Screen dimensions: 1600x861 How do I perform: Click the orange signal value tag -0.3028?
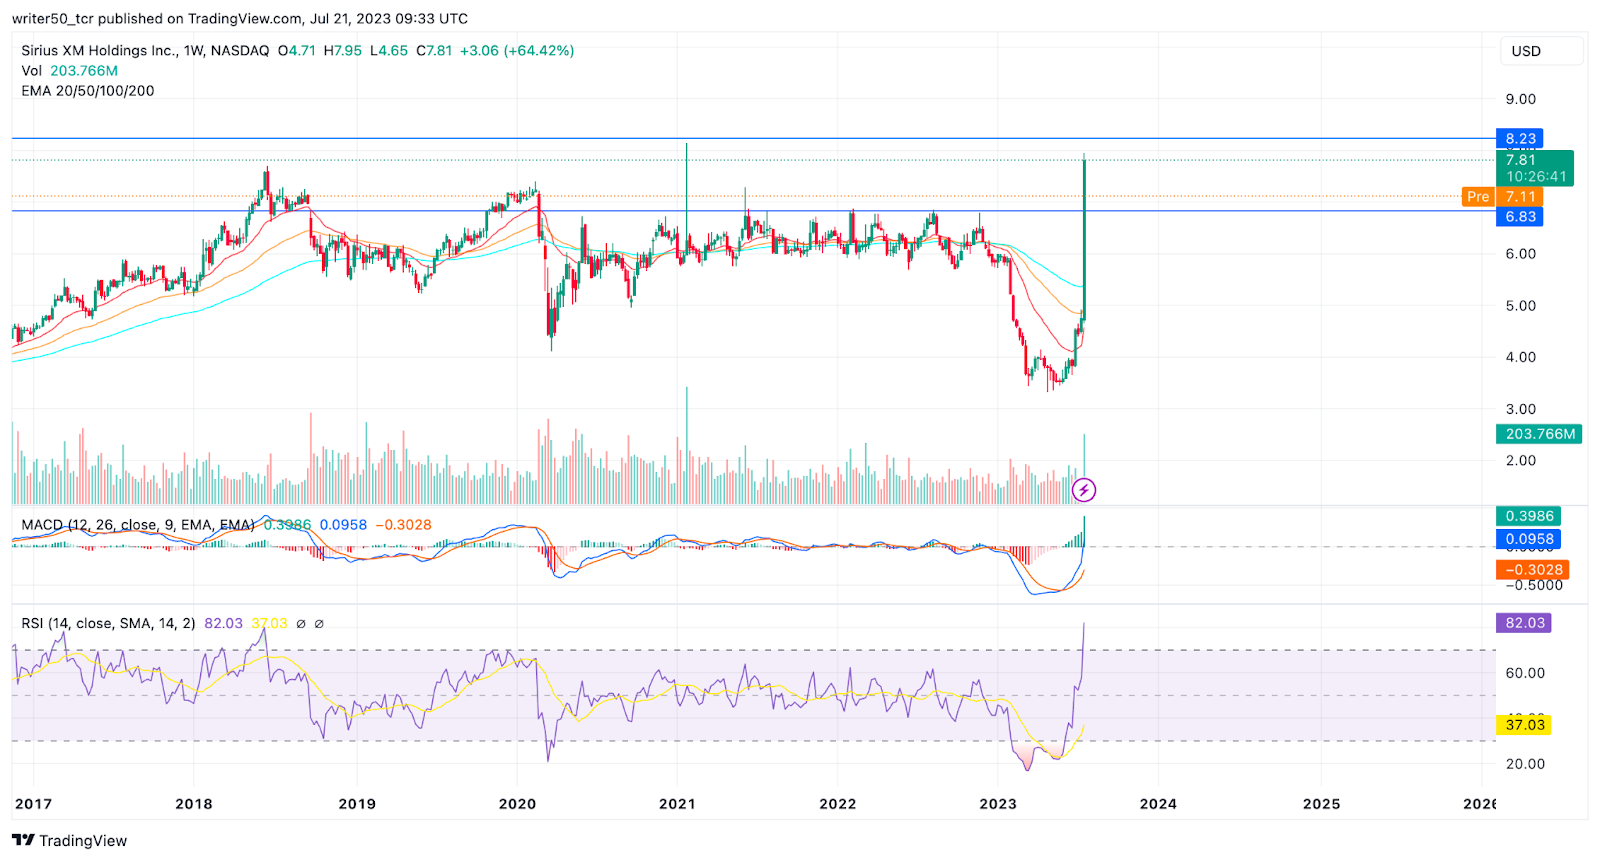[1533, 570]
